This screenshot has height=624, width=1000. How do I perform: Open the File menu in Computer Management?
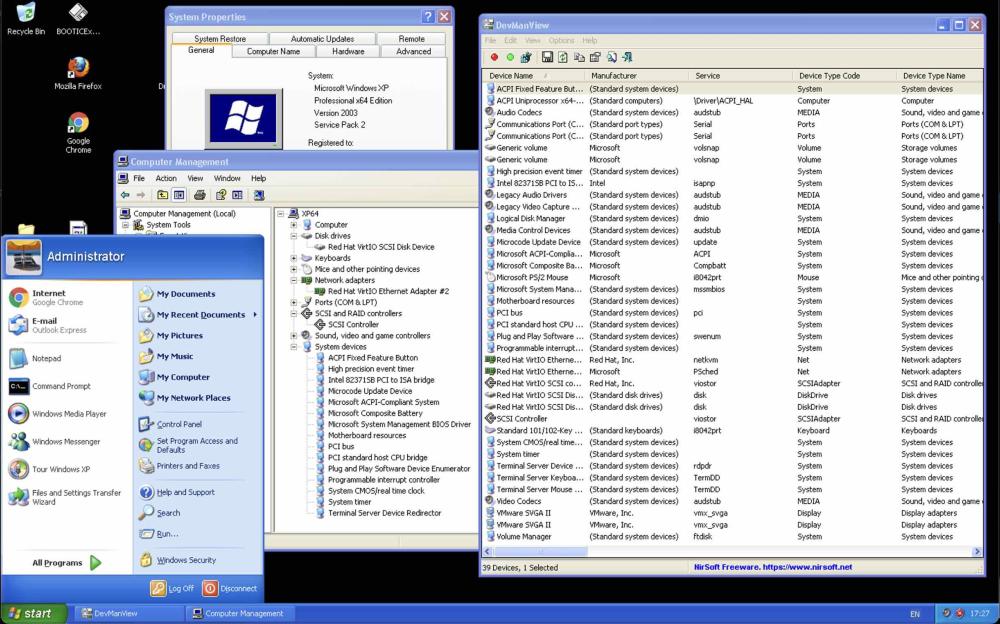[138, 179]
